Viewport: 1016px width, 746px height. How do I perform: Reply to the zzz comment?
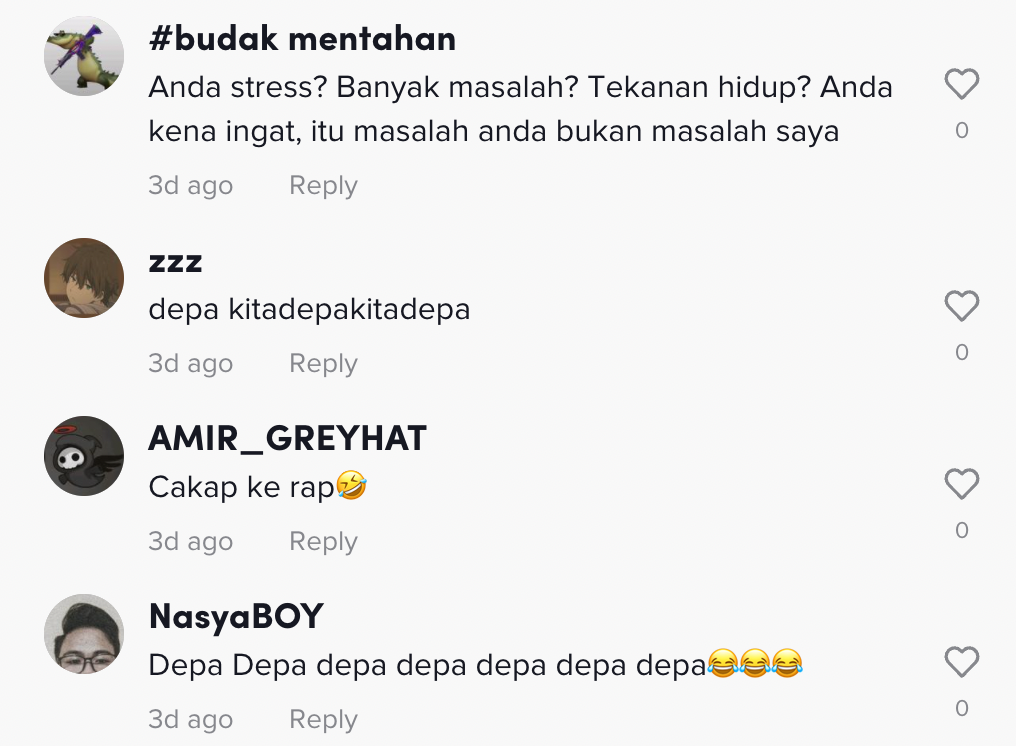tap(323, 364)
